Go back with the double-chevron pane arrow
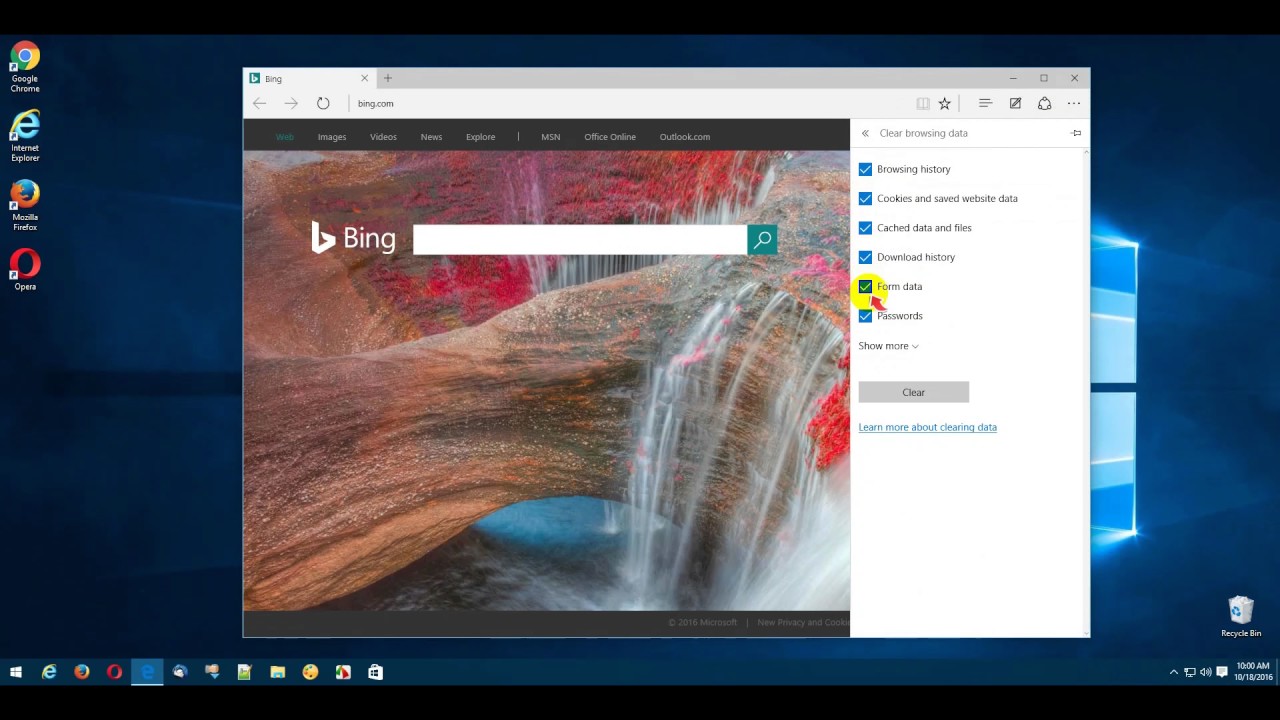This screenshot has width=1280, height=720. pos(865,133)
